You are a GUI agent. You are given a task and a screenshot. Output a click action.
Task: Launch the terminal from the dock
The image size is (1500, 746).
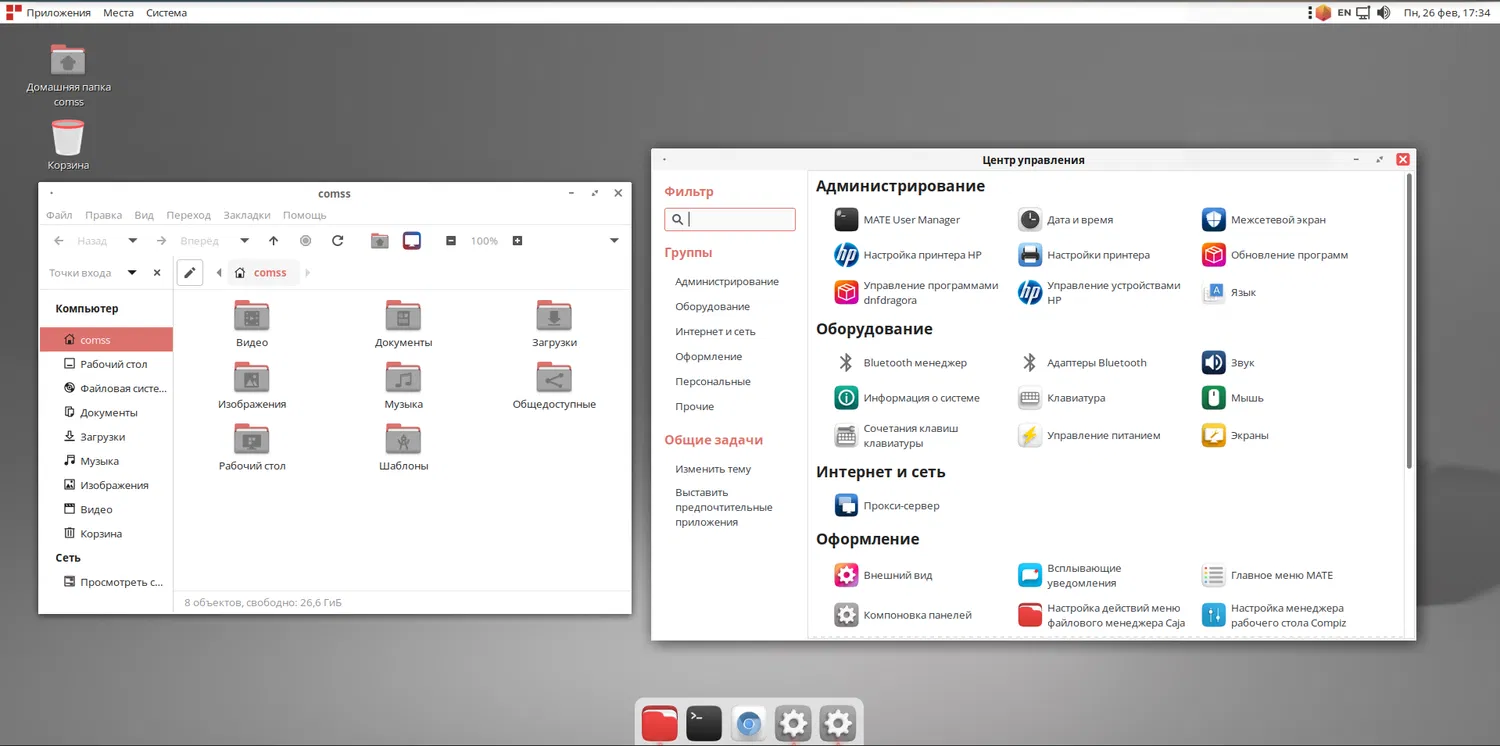pyautogui.click(x=704, y=723)
